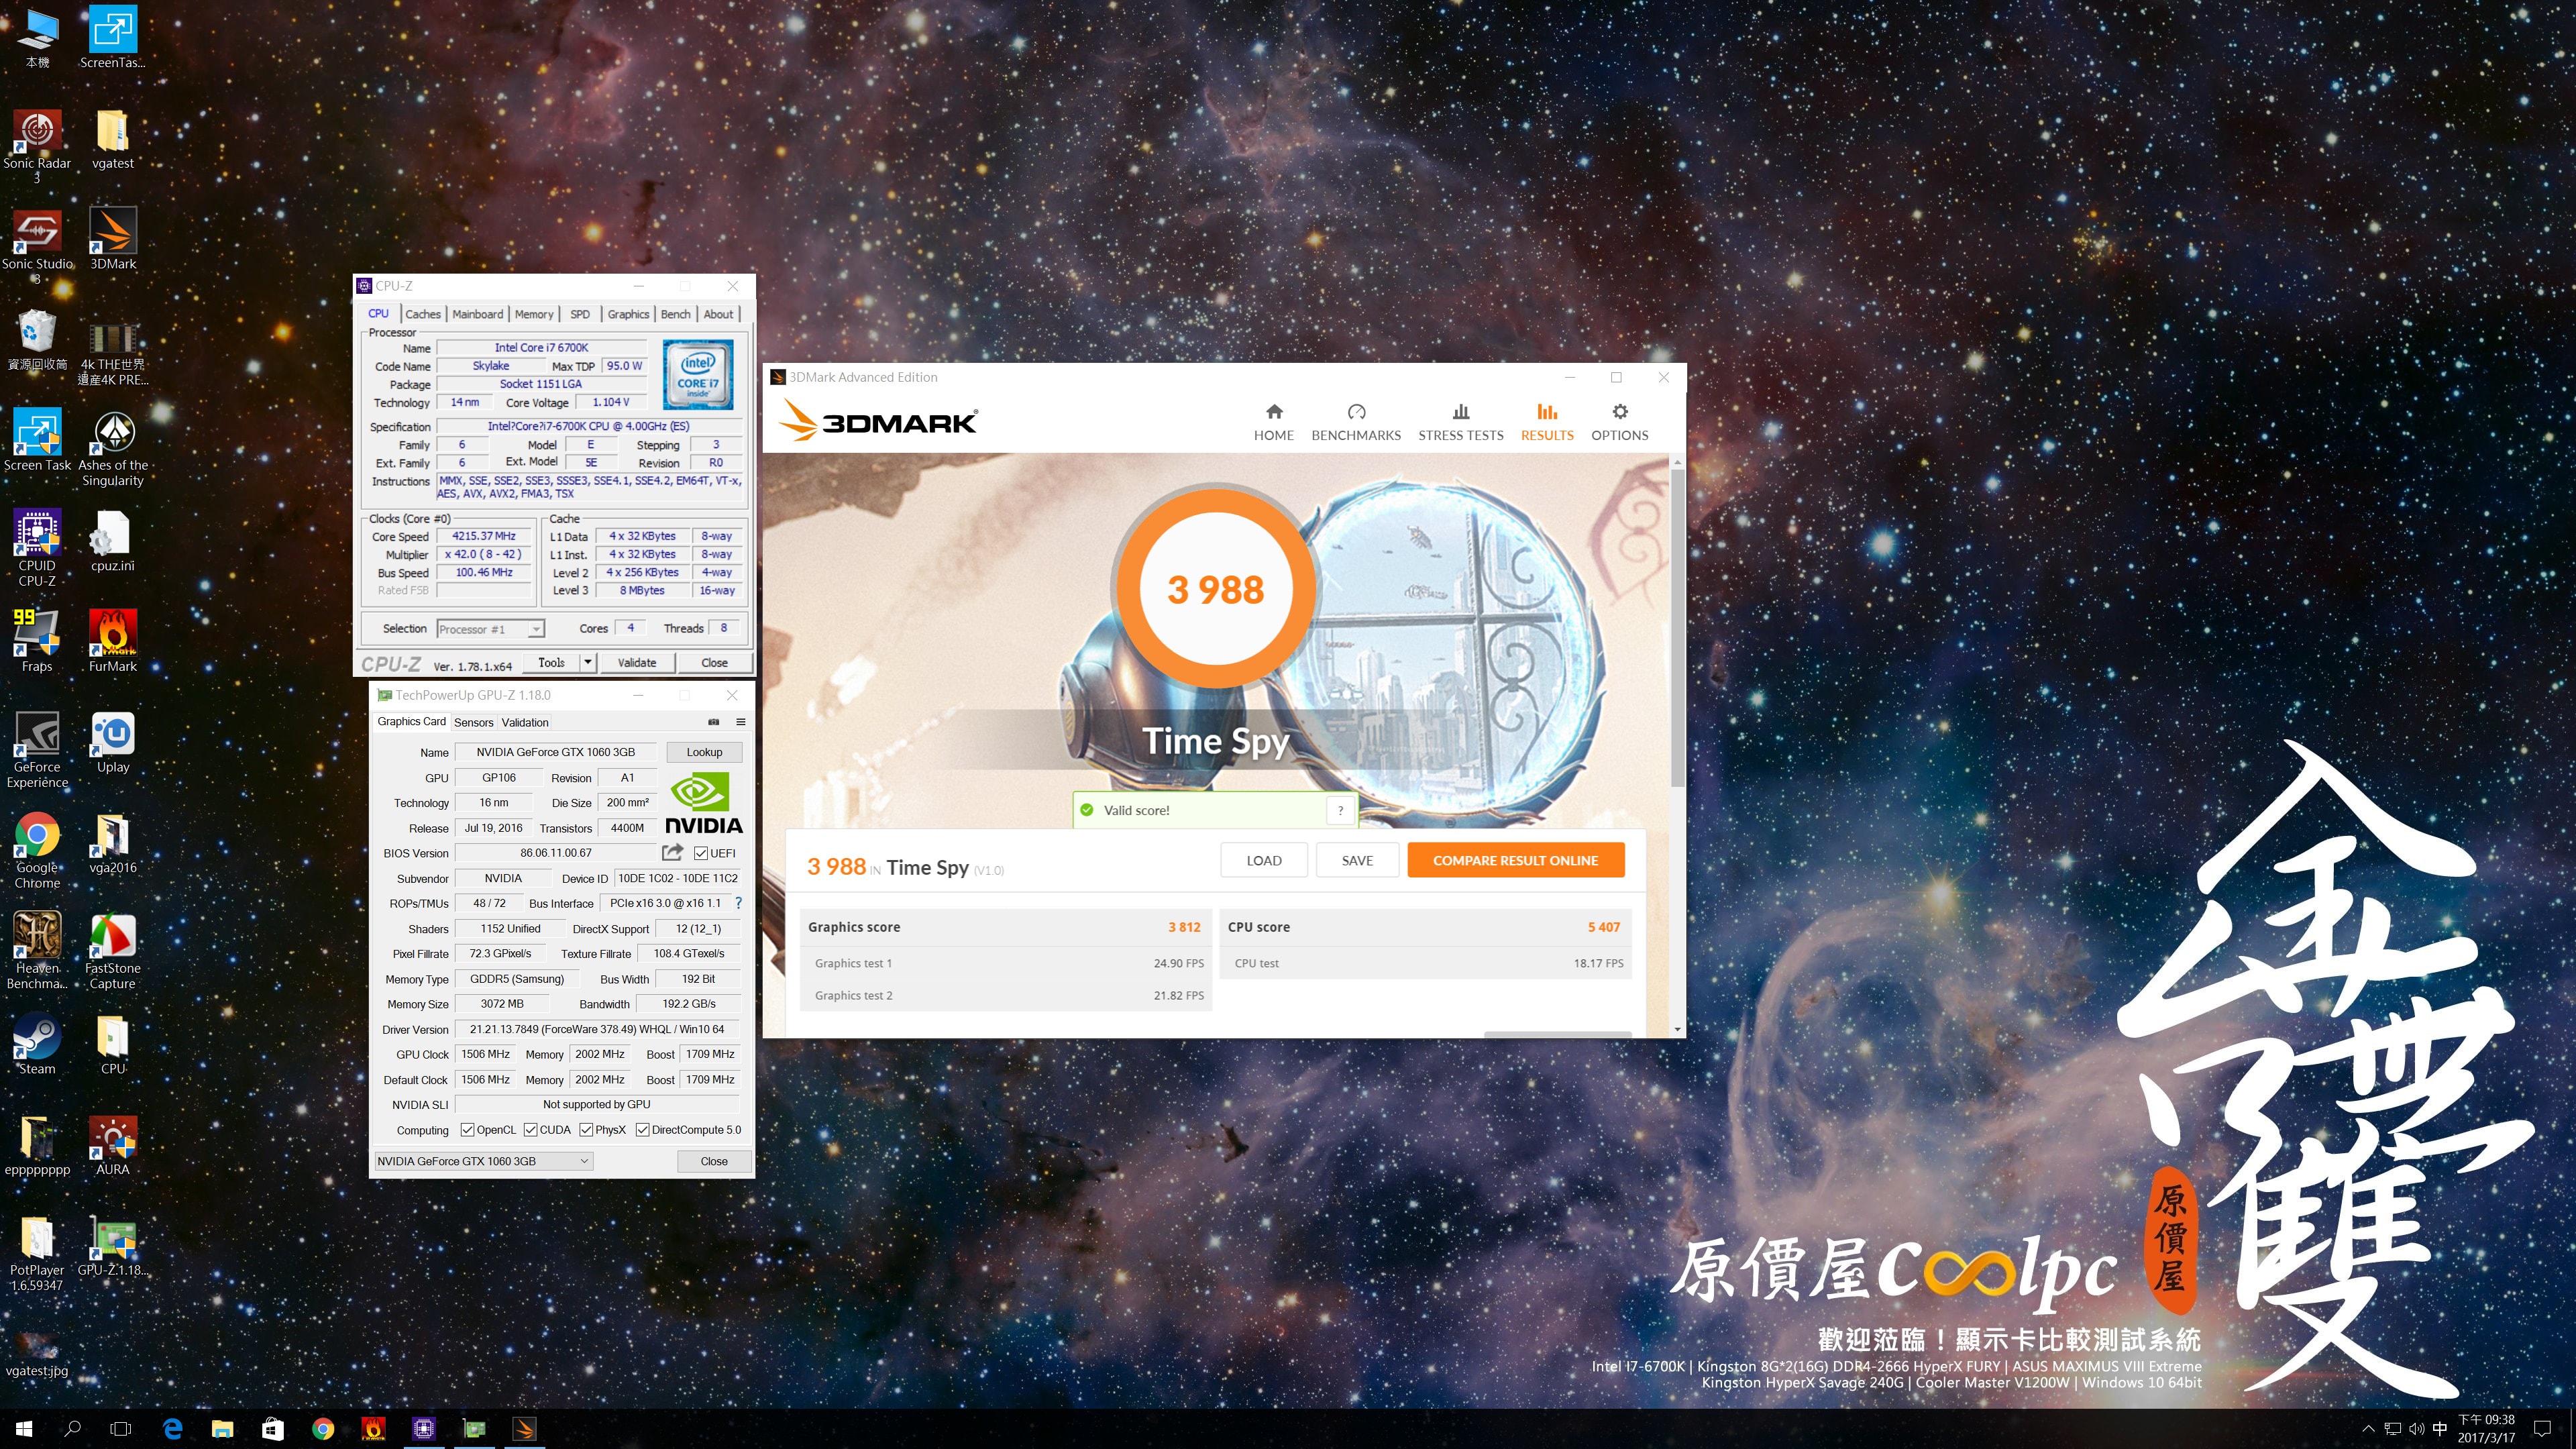Open the 3DMark desktop shortcut
The image size is (2576, 1449).
pos(113,240)
